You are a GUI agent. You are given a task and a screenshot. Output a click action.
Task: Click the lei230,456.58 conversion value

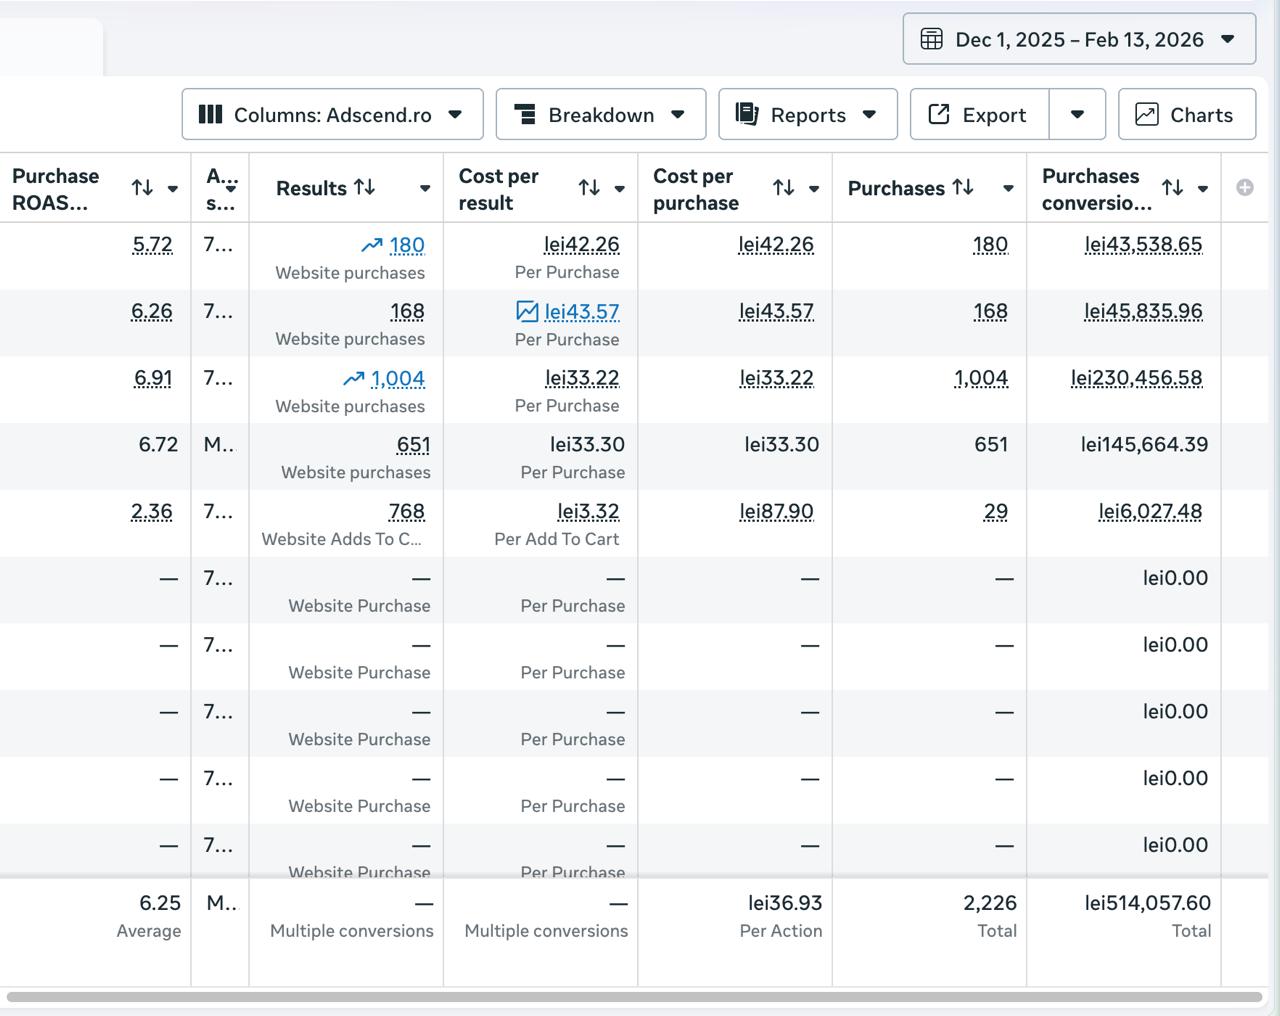tap(1137, 379)
